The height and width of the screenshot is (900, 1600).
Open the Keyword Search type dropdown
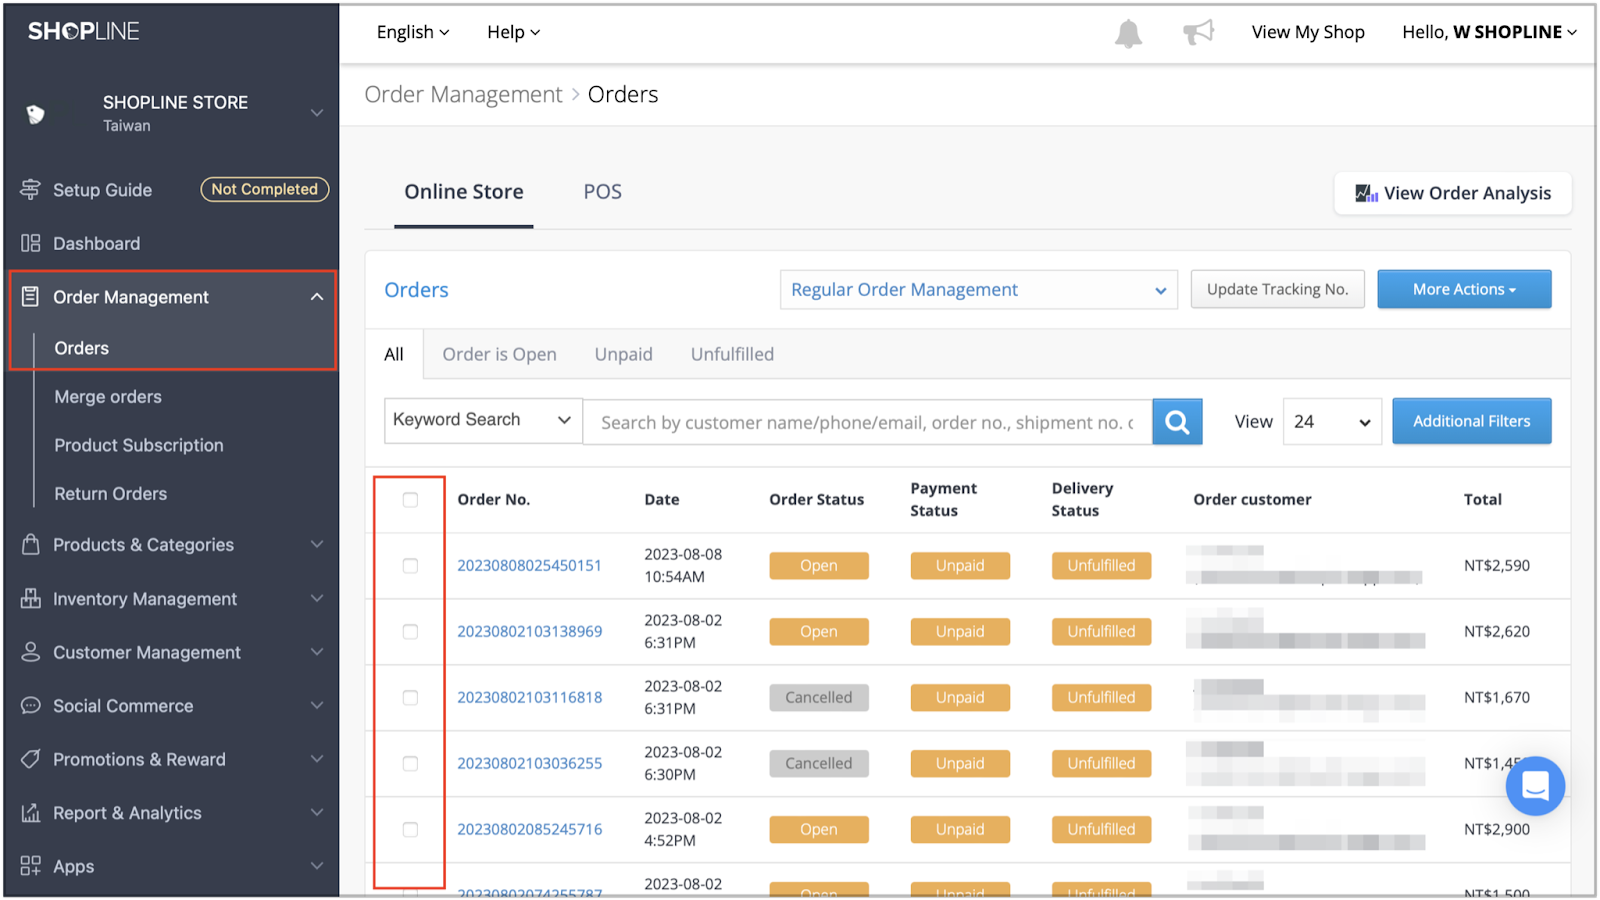(483, 420)
